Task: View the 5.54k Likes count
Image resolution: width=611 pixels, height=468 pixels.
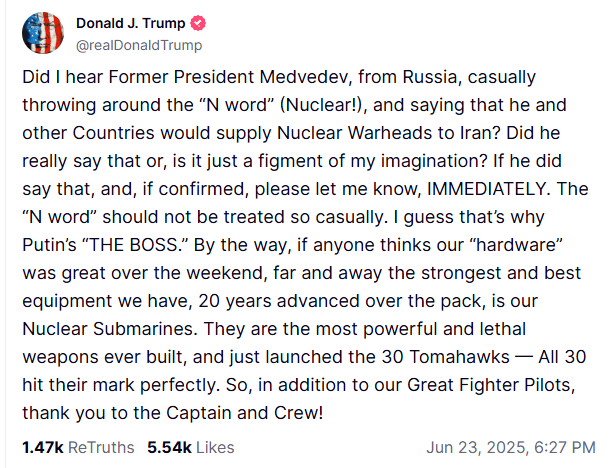Action: [x=167, y=447]
